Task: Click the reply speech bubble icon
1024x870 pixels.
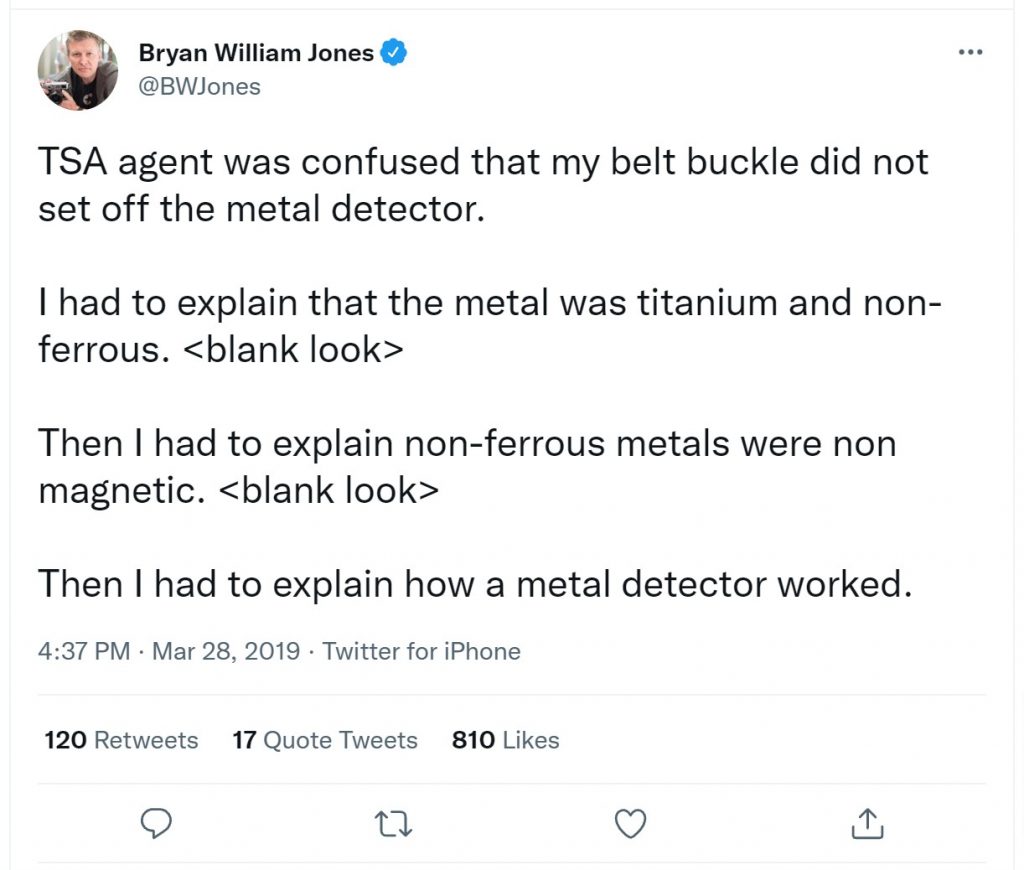Action: [x=157, y=824]
